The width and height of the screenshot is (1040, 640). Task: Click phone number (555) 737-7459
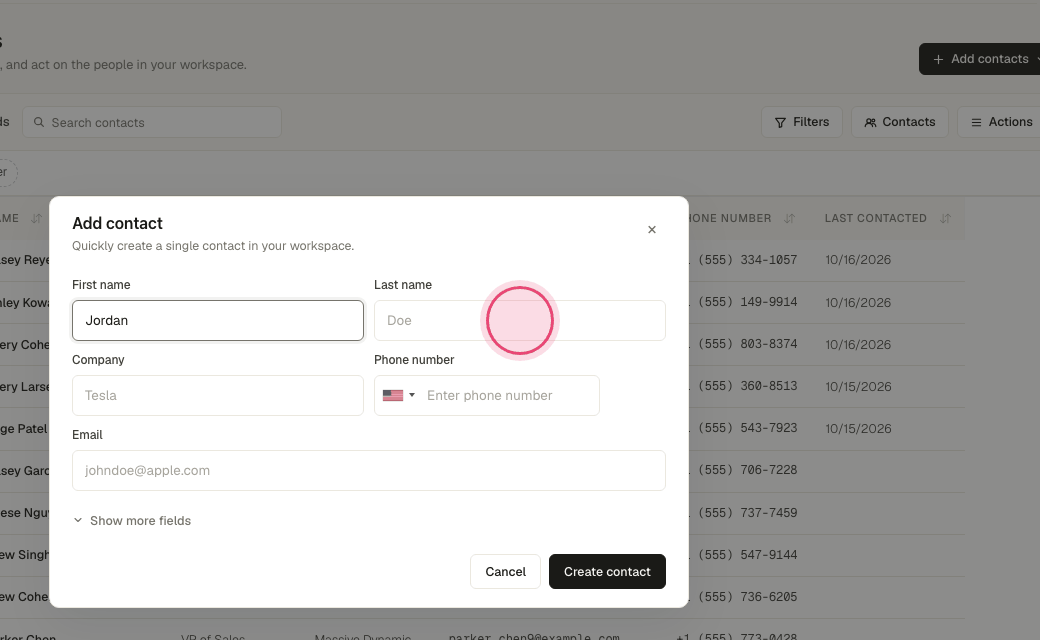click(748, 513)
